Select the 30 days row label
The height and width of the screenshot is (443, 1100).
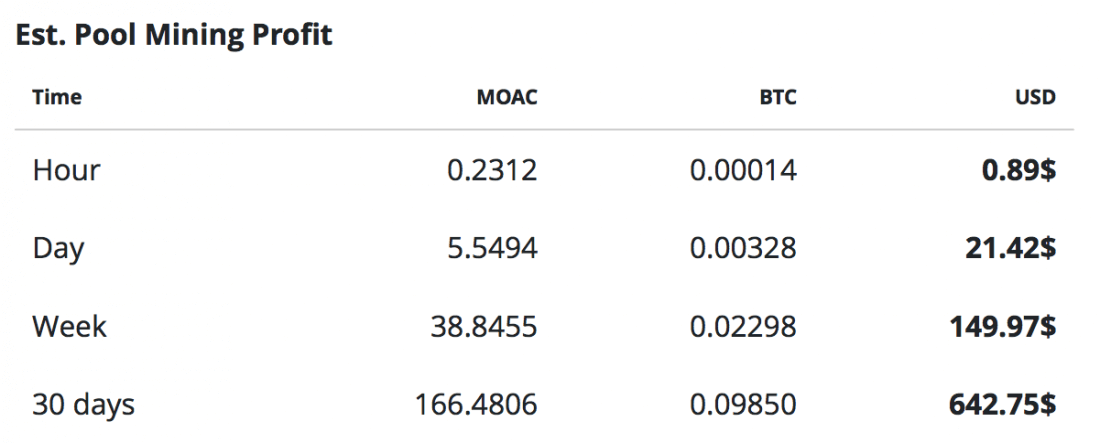83,405
